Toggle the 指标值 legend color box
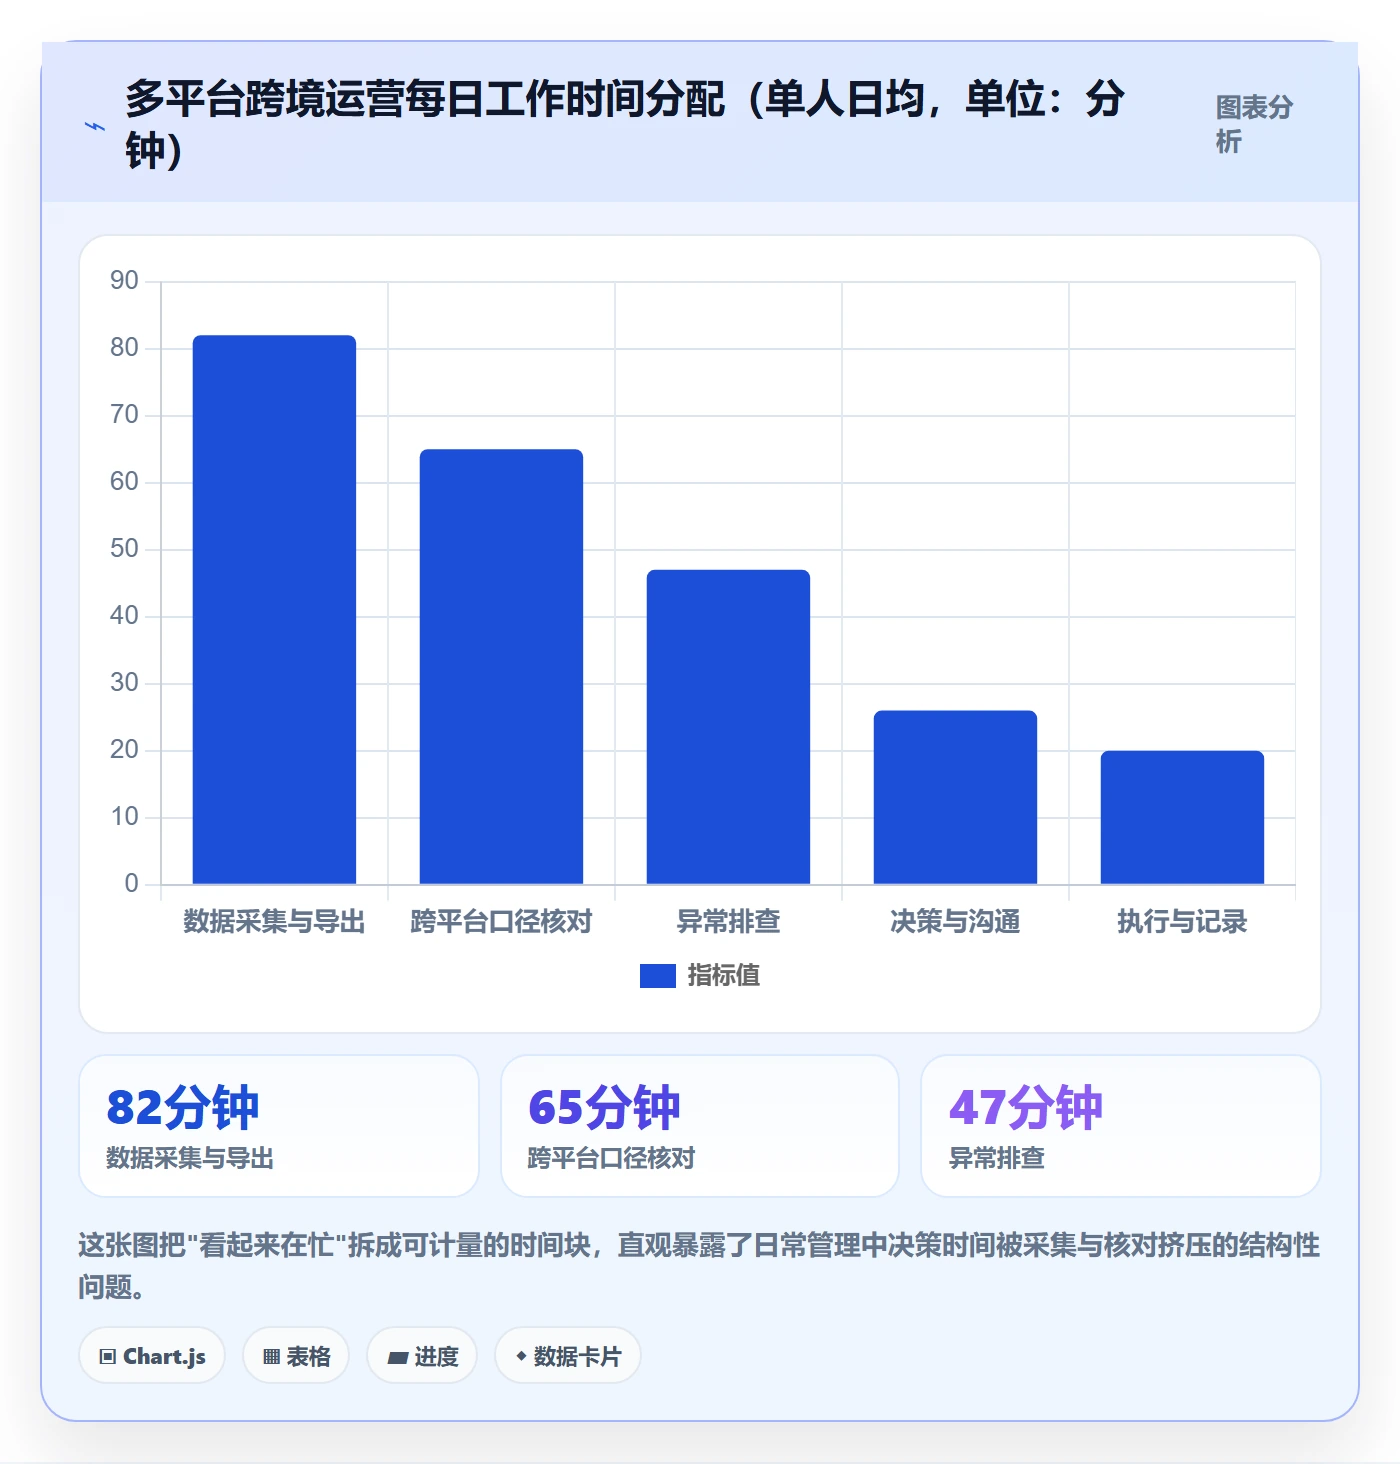Image resolution: width=1400 pixels, height=1464 pixels. pos(658,976)
